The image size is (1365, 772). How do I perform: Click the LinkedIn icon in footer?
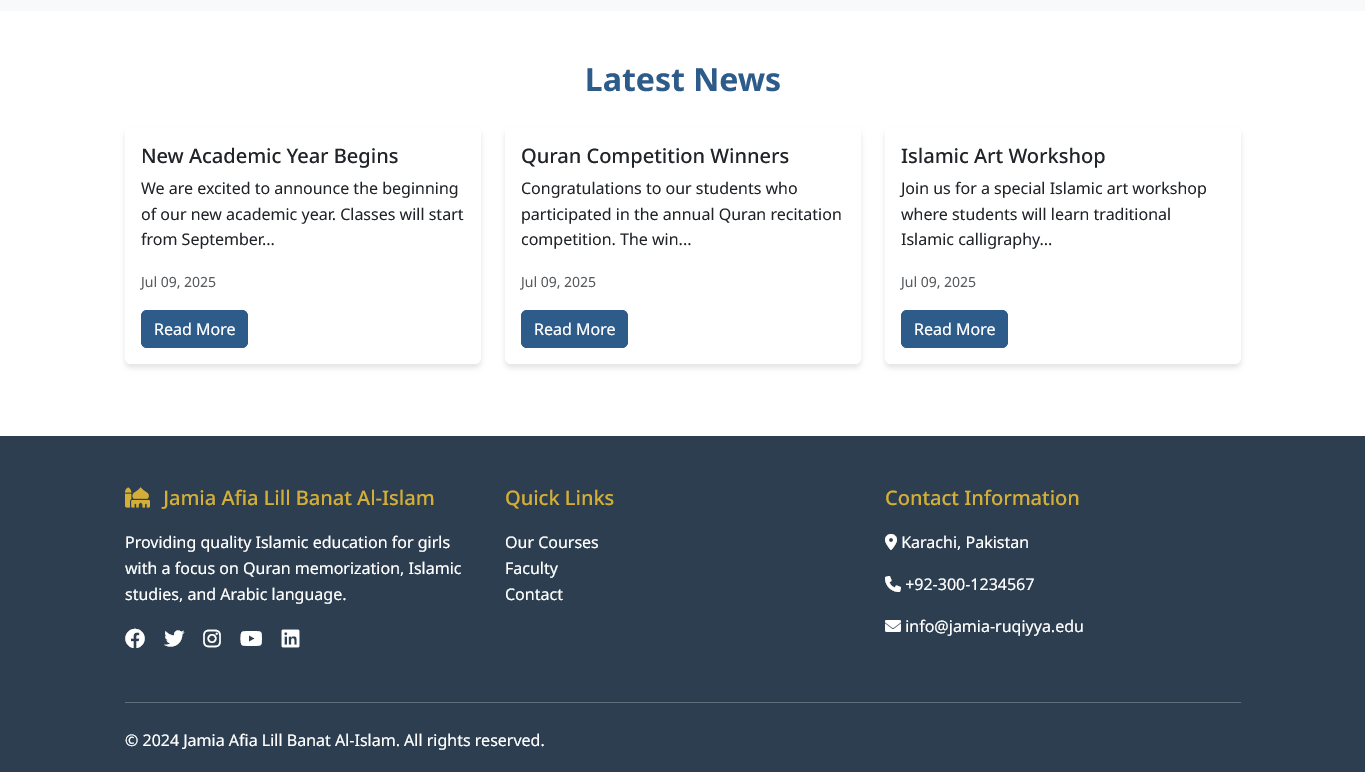pos(290,638)
